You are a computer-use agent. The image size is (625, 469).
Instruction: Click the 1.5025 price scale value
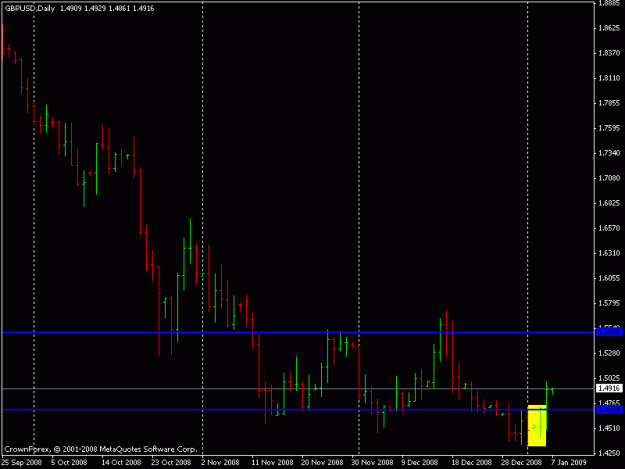[x=609, y=378]
